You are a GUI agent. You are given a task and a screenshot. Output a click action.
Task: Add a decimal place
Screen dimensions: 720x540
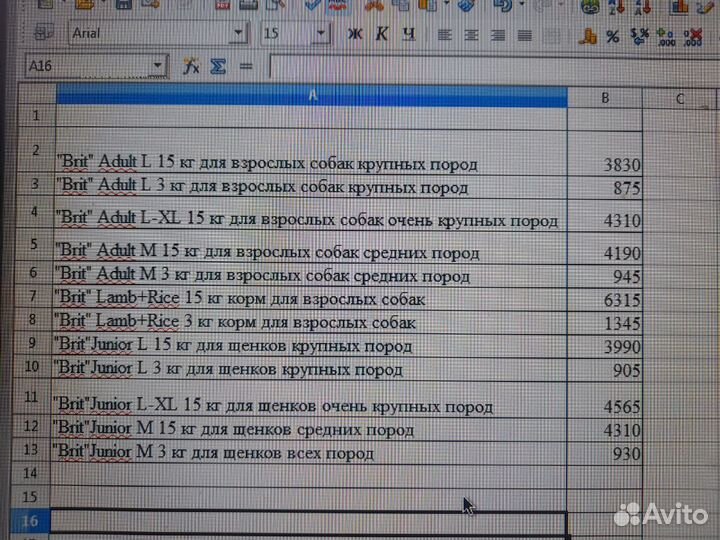pos(666,37)
